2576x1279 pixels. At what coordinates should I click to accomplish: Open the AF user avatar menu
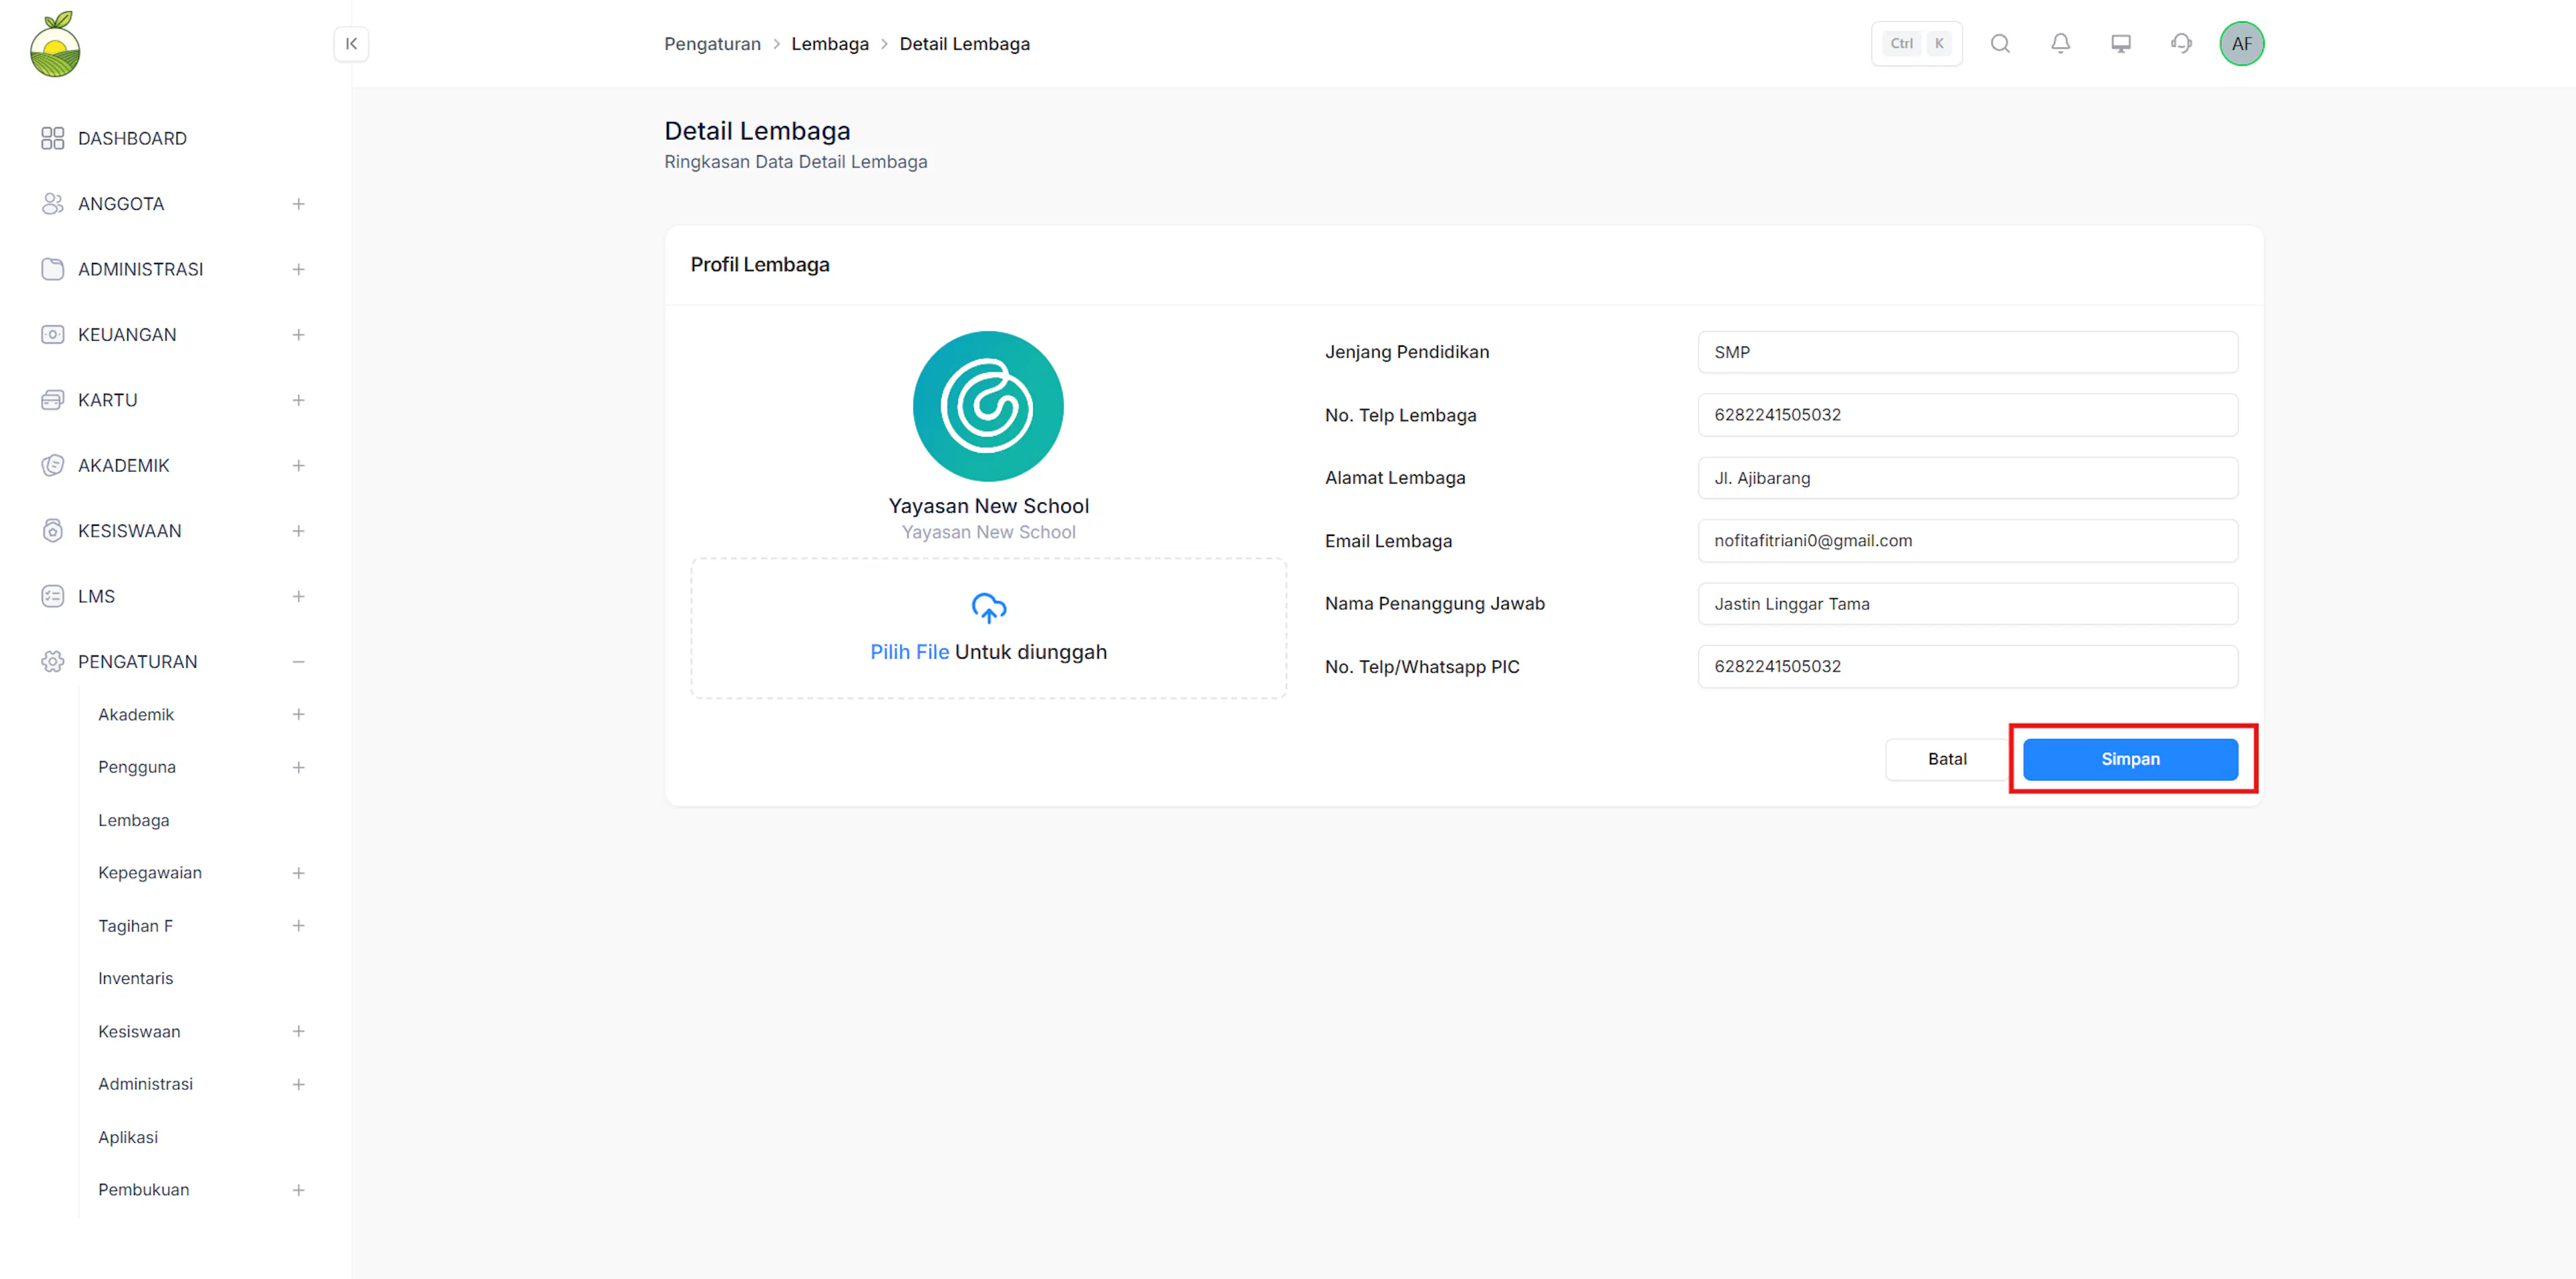point(2241,44)
